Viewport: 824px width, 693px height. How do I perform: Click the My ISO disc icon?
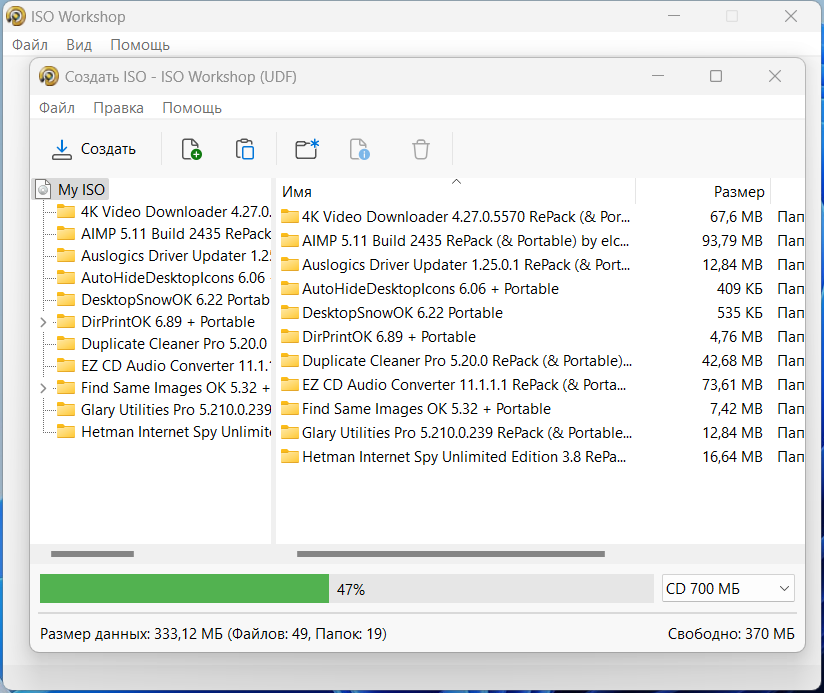coord(44,190)
